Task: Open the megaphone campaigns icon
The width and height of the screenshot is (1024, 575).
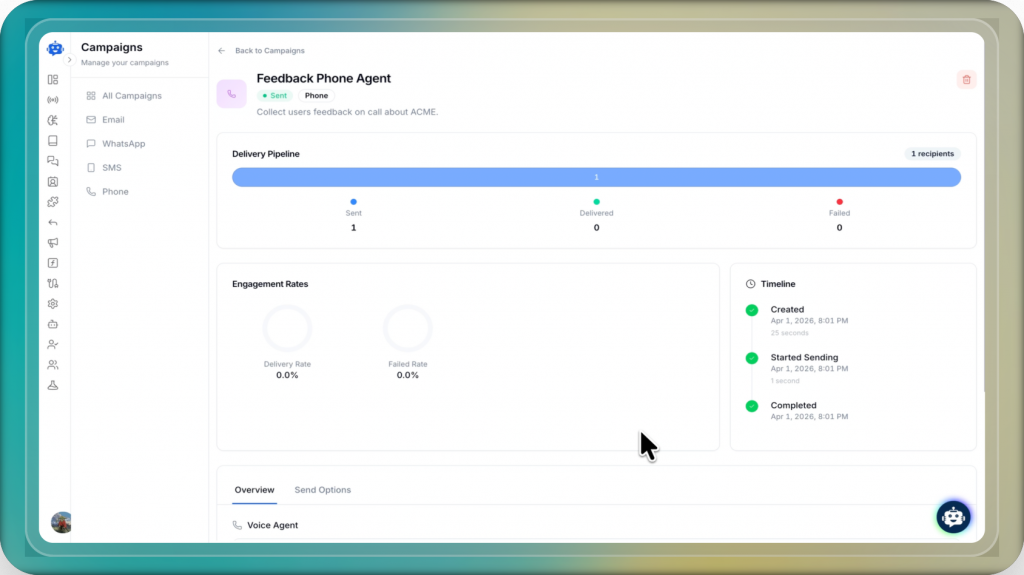Action: point(53,243)
